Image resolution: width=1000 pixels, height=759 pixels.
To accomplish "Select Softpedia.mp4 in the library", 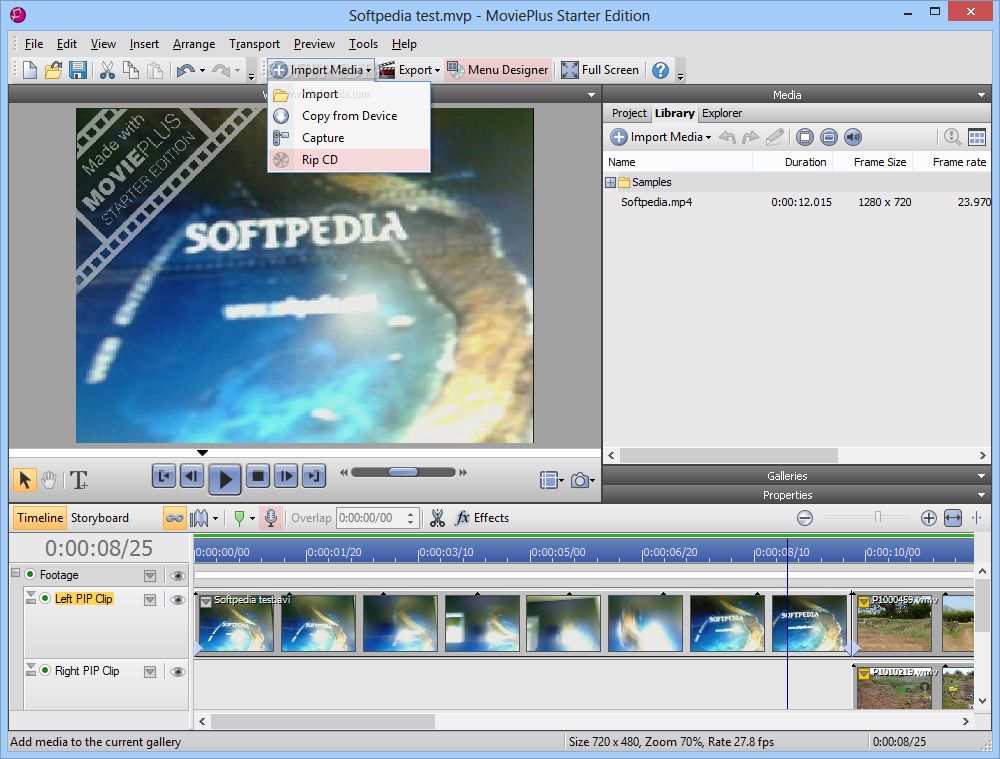I will click(656, 202).
